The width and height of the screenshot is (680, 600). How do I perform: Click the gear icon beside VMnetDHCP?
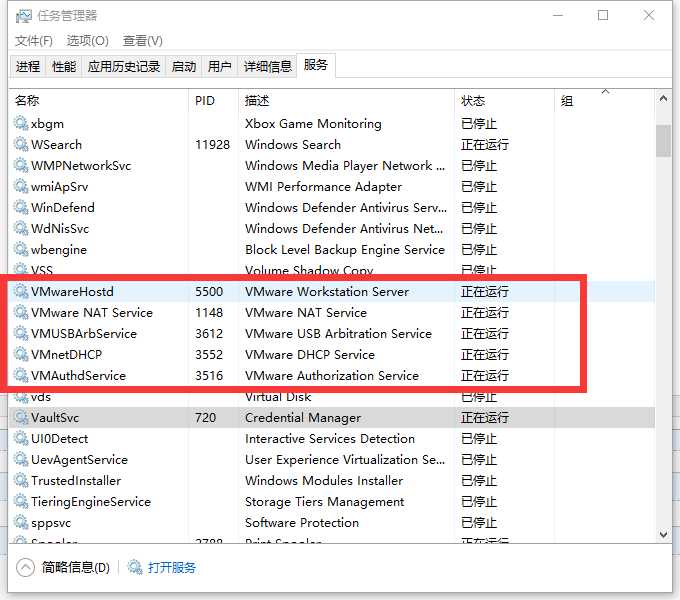(x=21, y=354)
